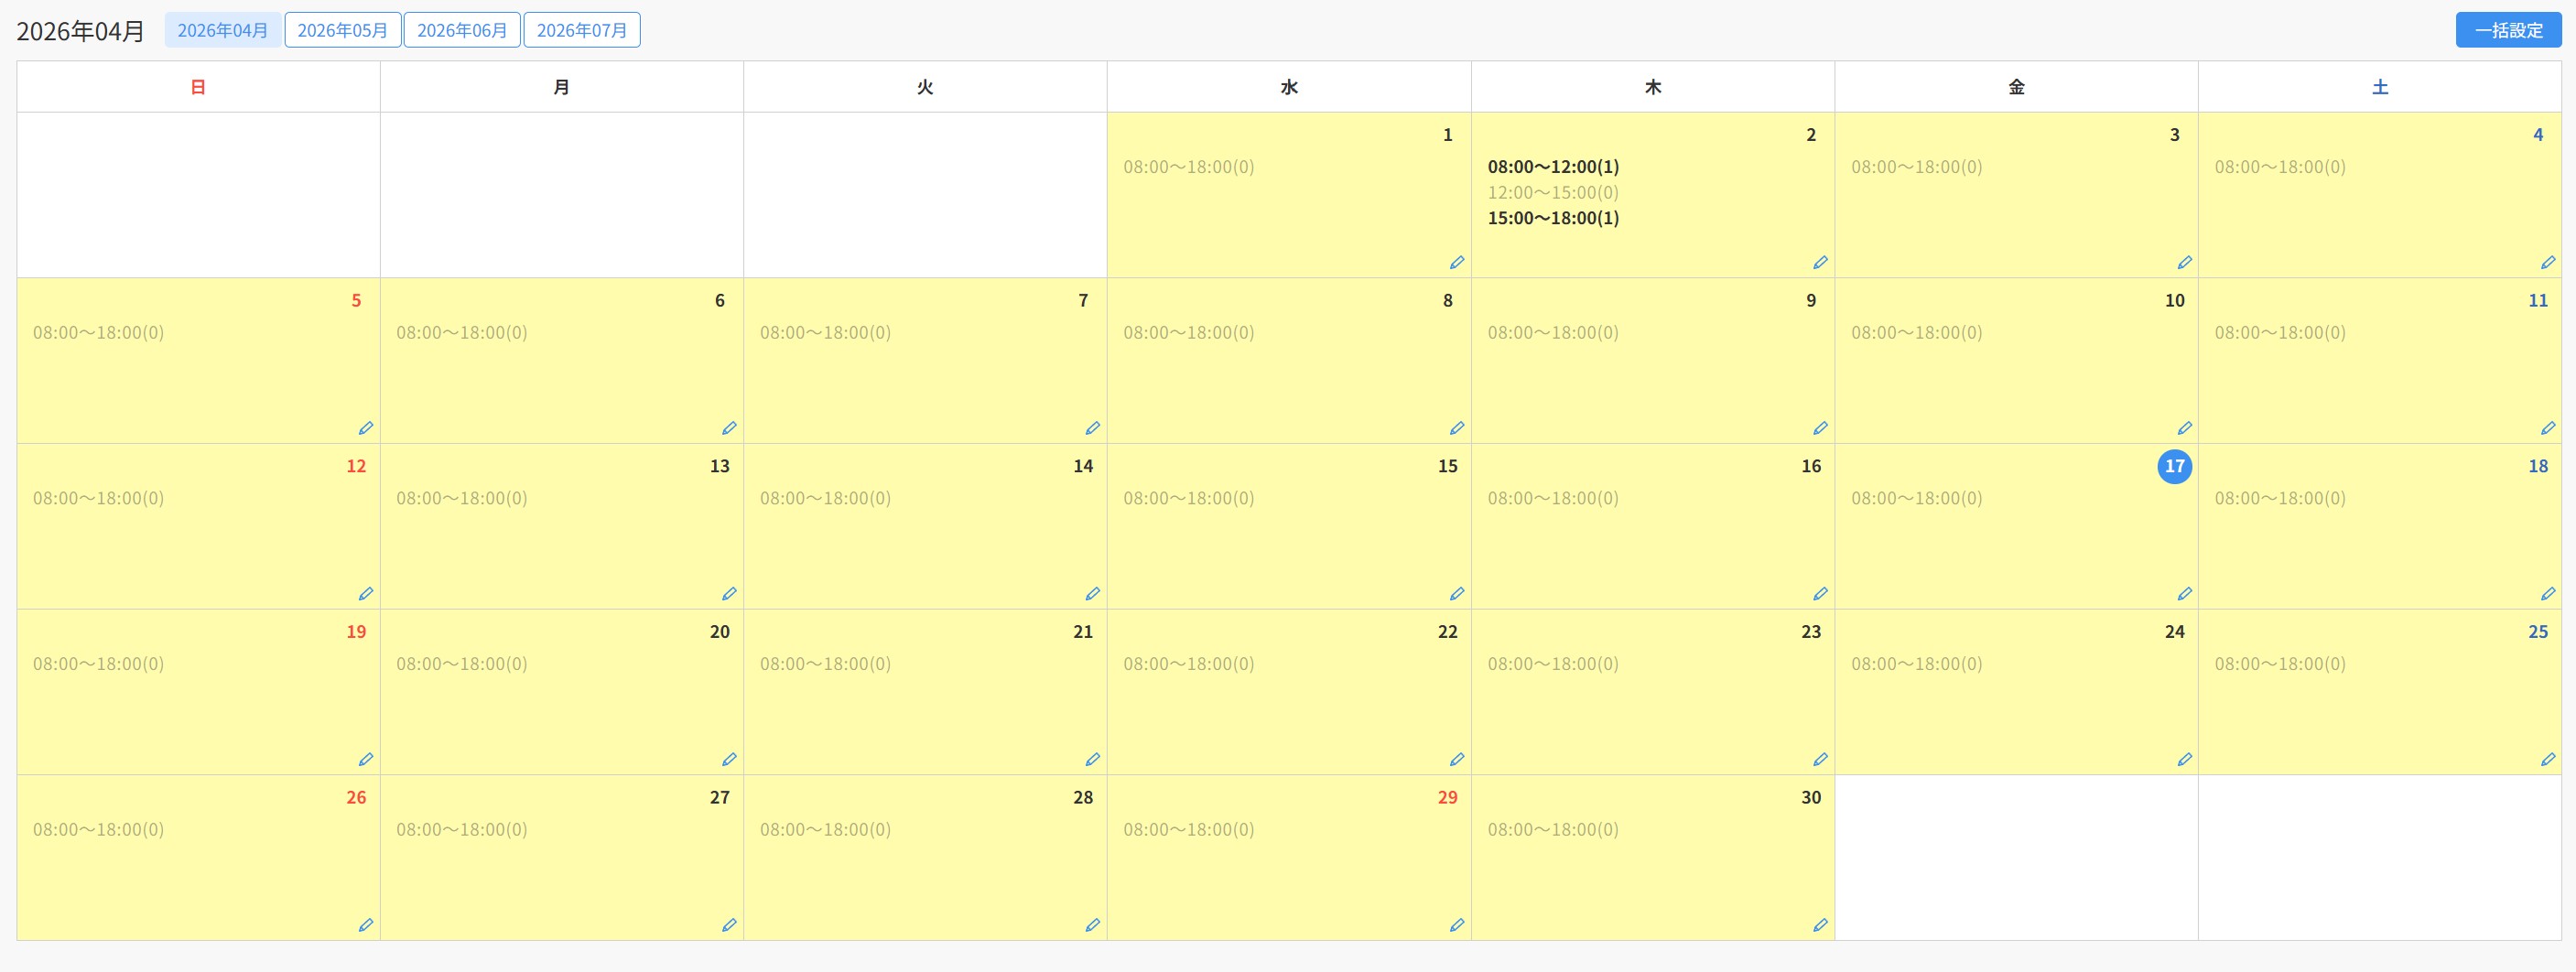Click the edit pencil icon for April 1

click(x=1456, y=263)
